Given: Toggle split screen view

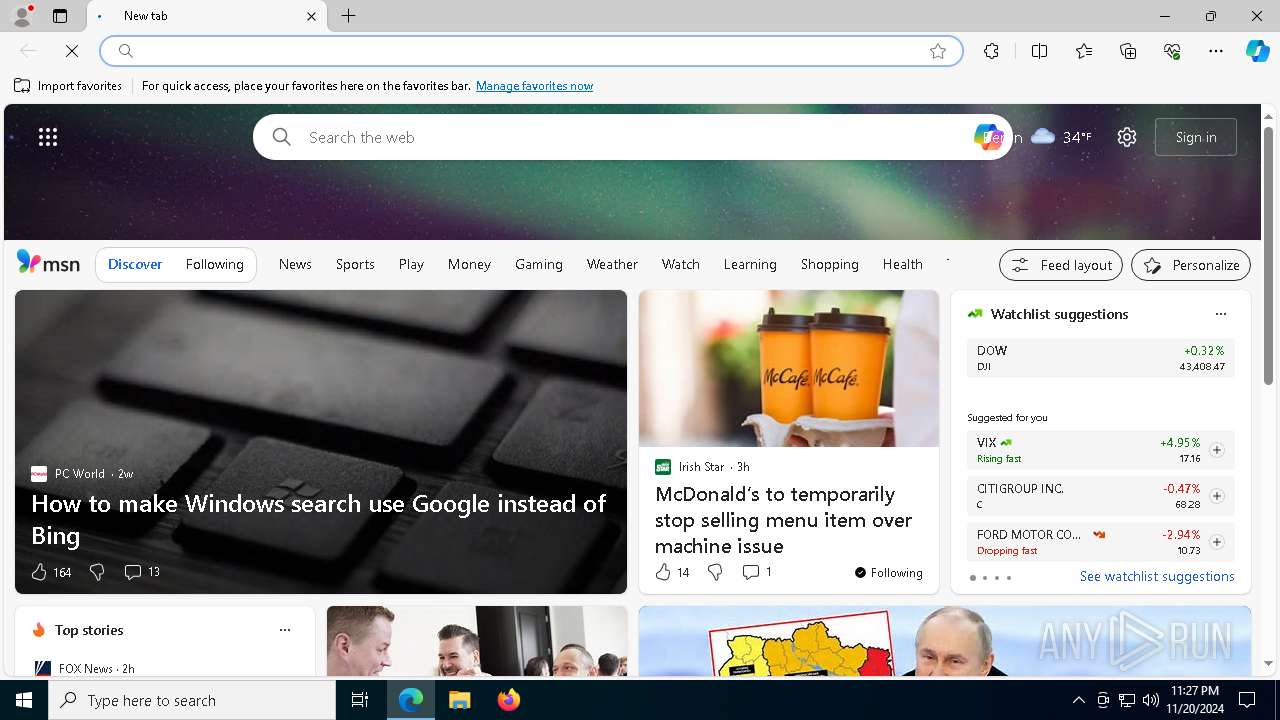Looking at the screenshot, I should pos(1039,51).
